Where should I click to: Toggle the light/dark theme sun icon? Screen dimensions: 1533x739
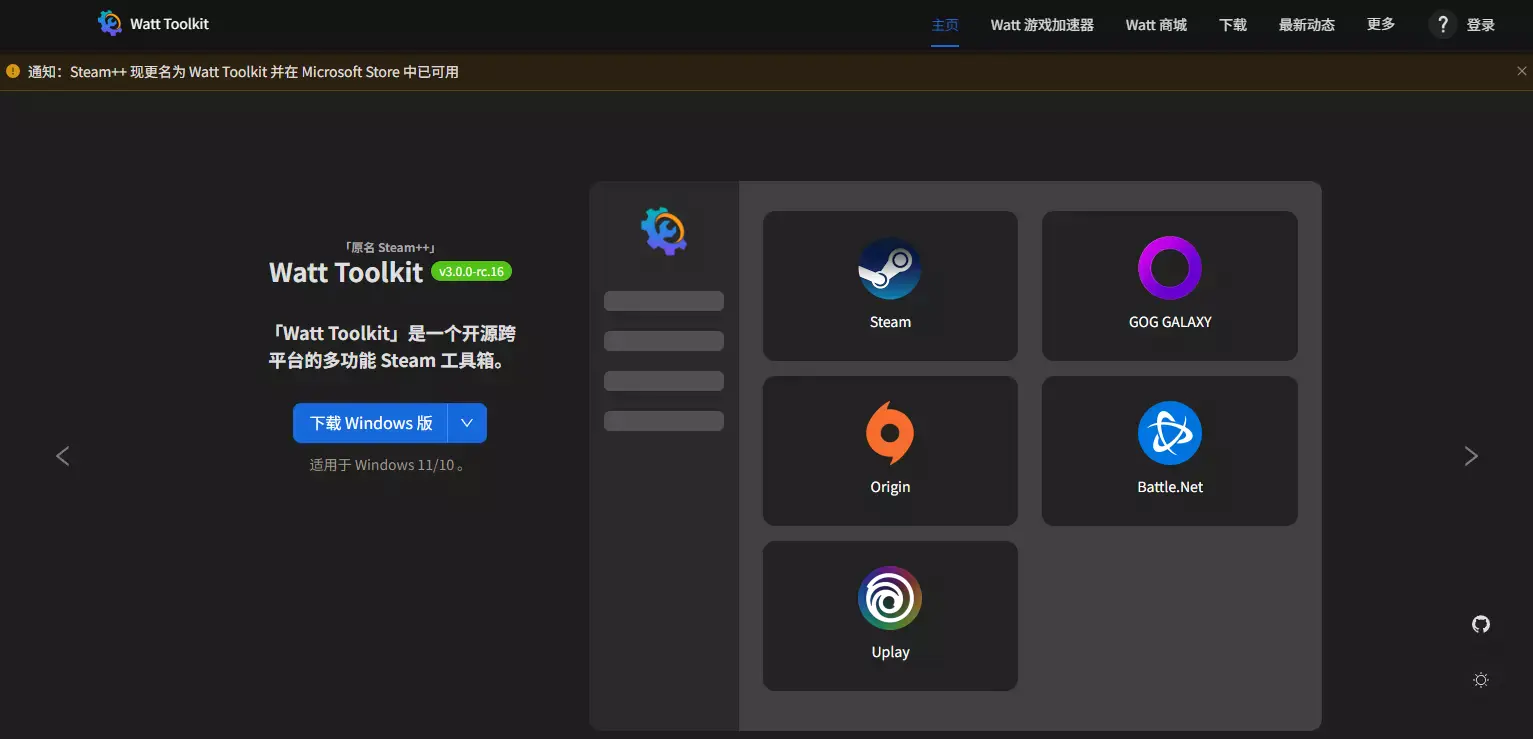pyautogui.click(x=1480, y=679)
